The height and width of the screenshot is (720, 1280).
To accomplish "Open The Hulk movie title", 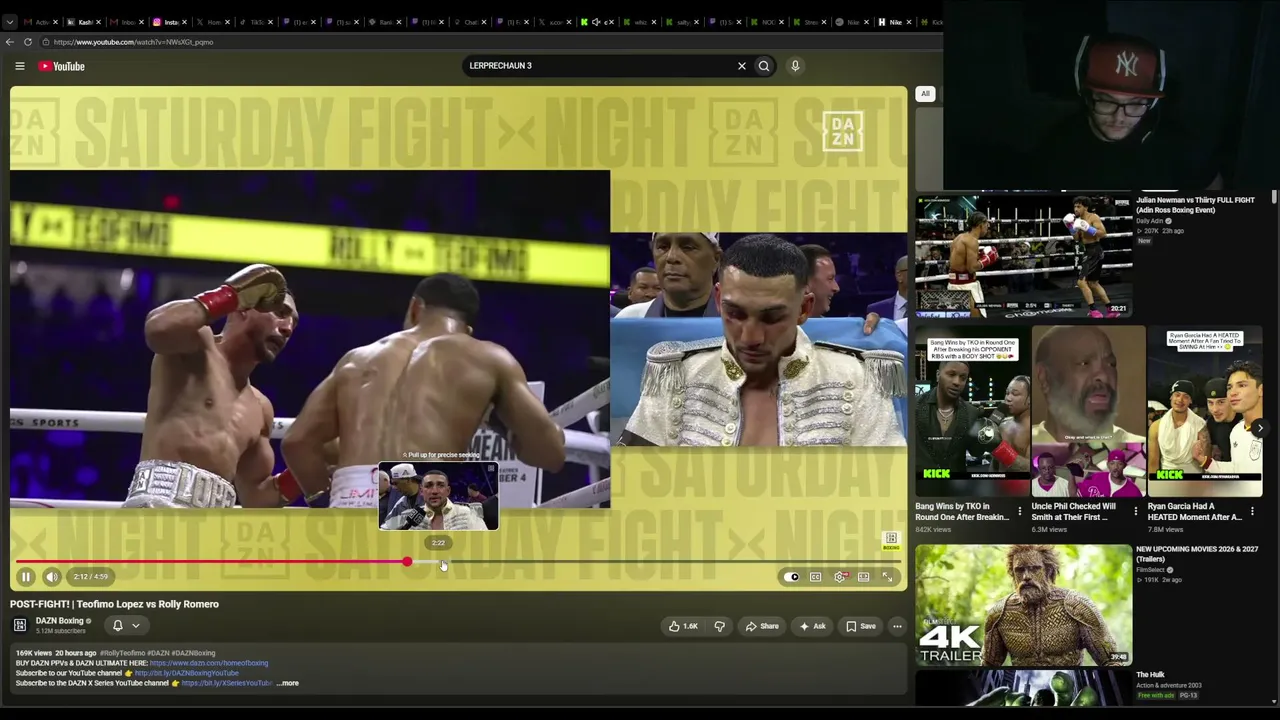I will [x=1149, y=675].
